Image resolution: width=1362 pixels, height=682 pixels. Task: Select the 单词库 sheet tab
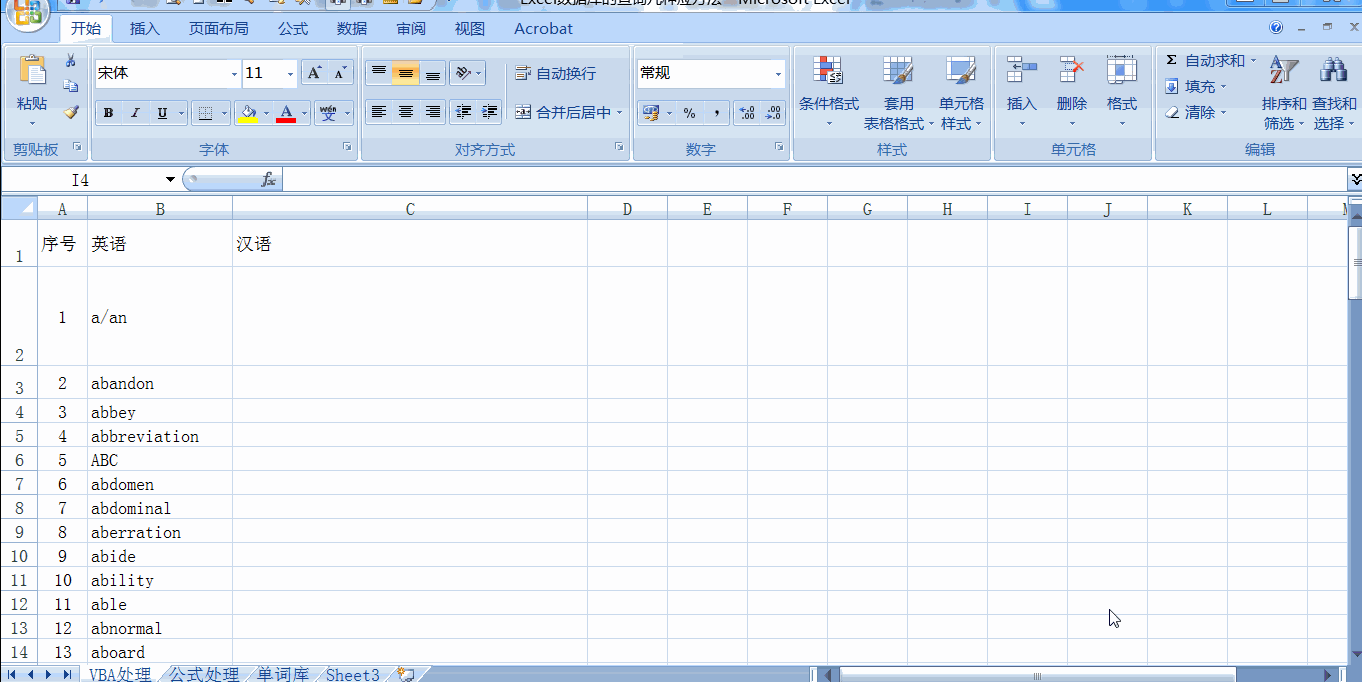[283, 675]
